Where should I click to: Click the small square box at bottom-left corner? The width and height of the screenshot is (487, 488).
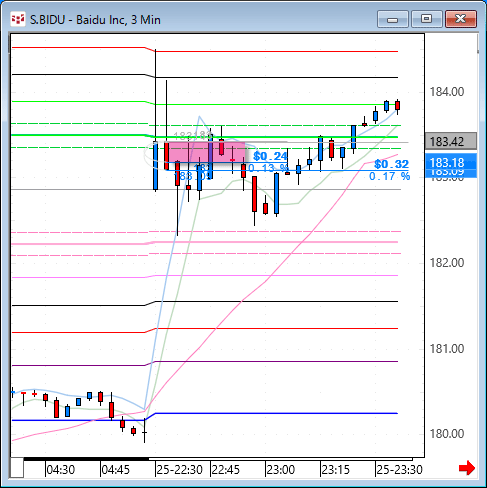[17, 468]
